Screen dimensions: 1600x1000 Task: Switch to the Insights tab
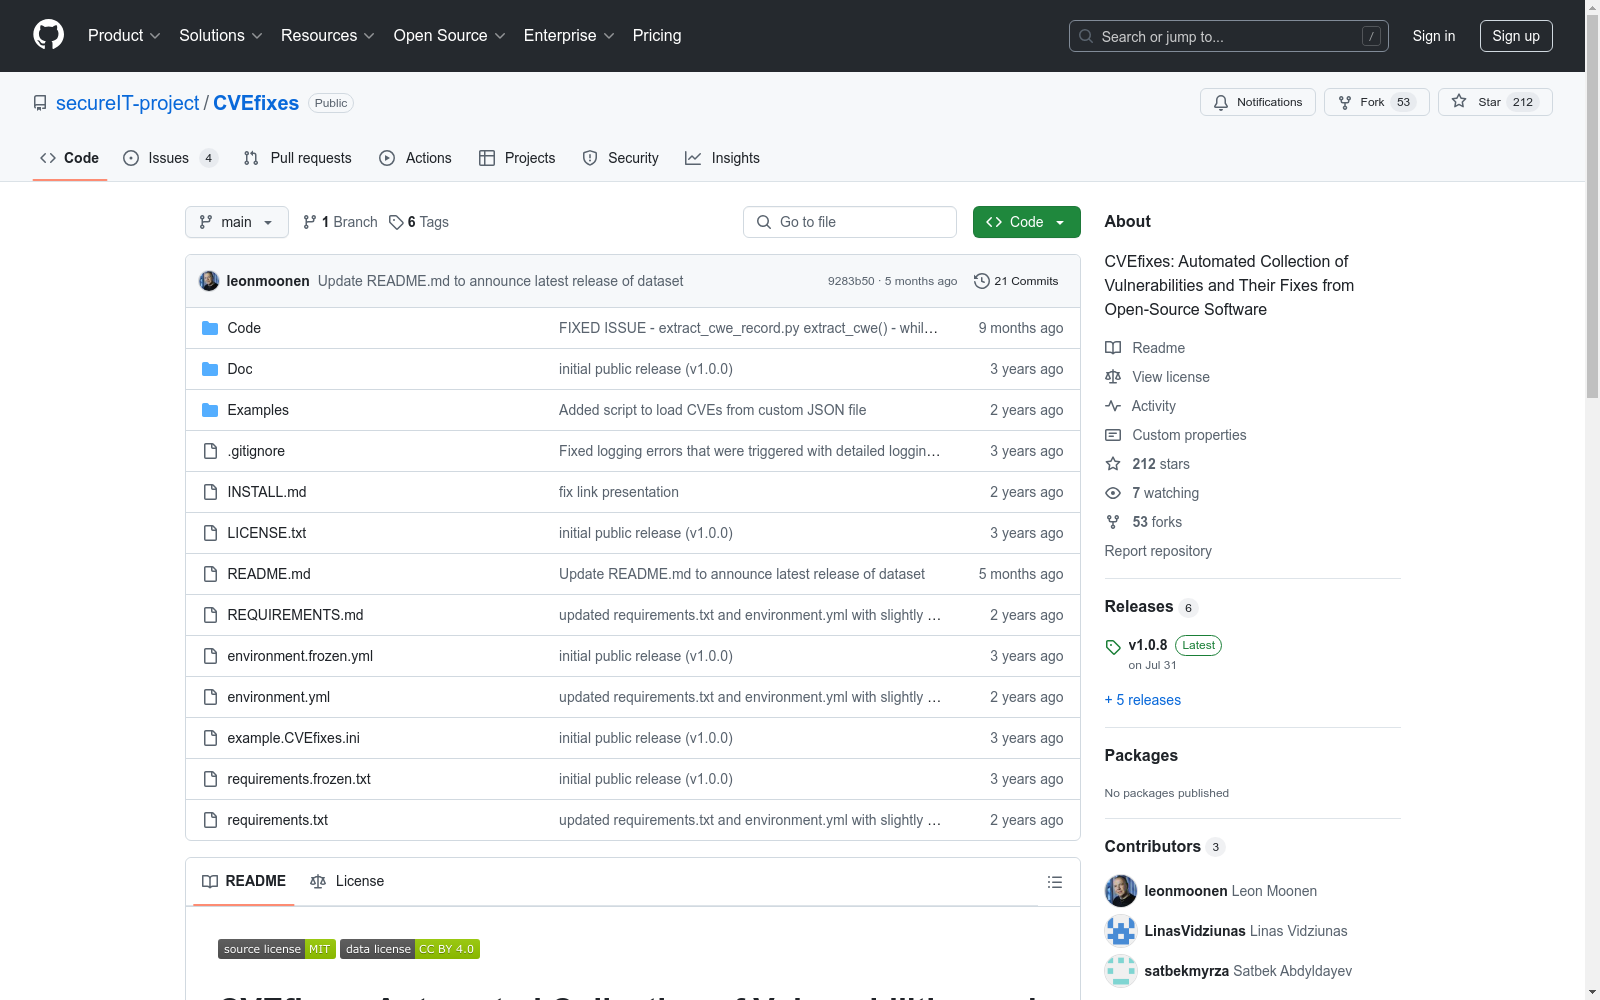(x=722, y=158)
